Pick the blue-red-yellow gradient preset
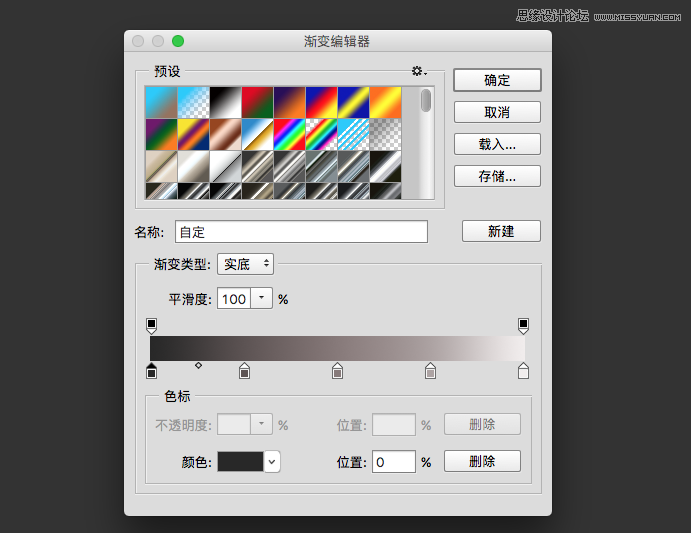 tap(322, 102)
